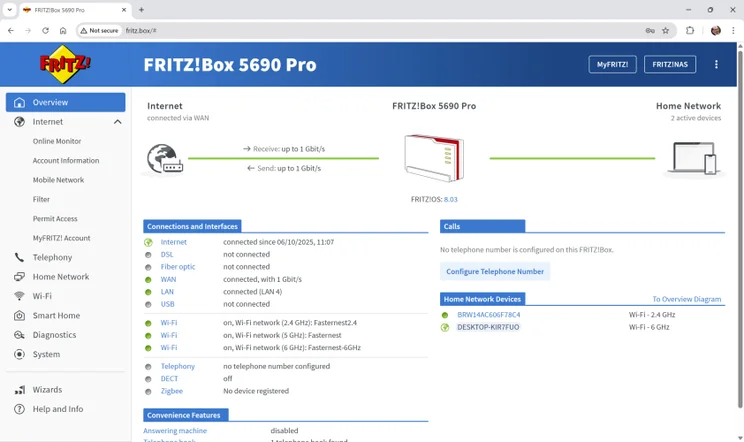Image resolution: width=744 pixels, height=442 pixels.
Task: Open the DESKTOP-KIR7FUO device link
Action: [x=488, y=327]
